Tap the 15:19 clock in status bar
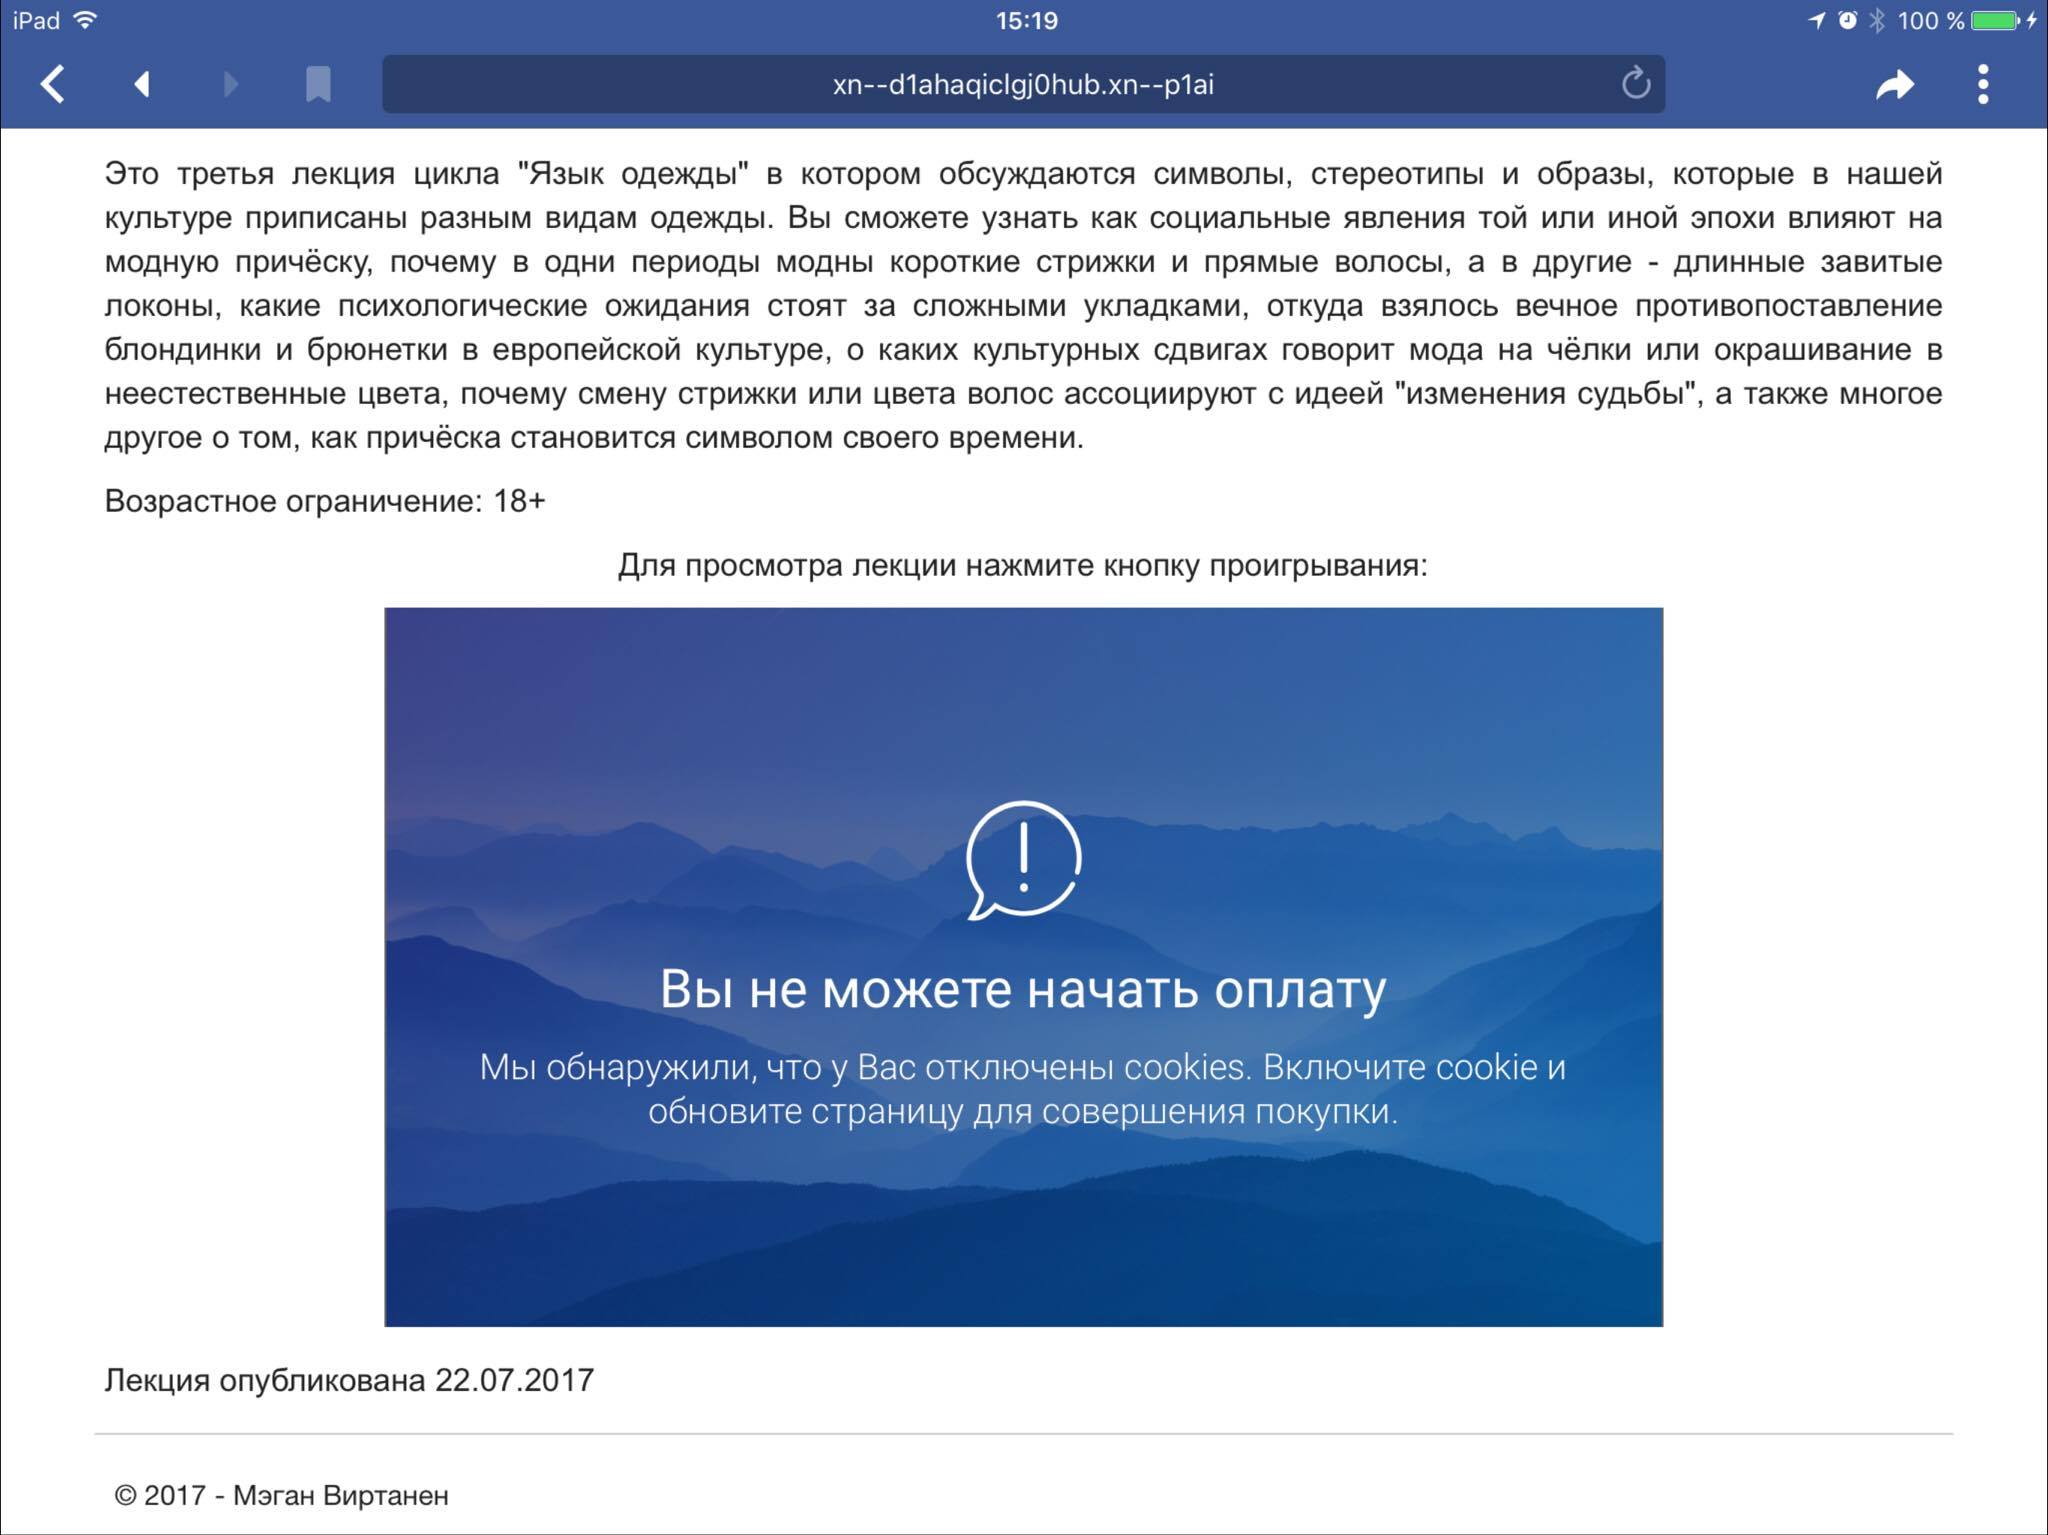2048x1535 pixels. (1027, 21)
